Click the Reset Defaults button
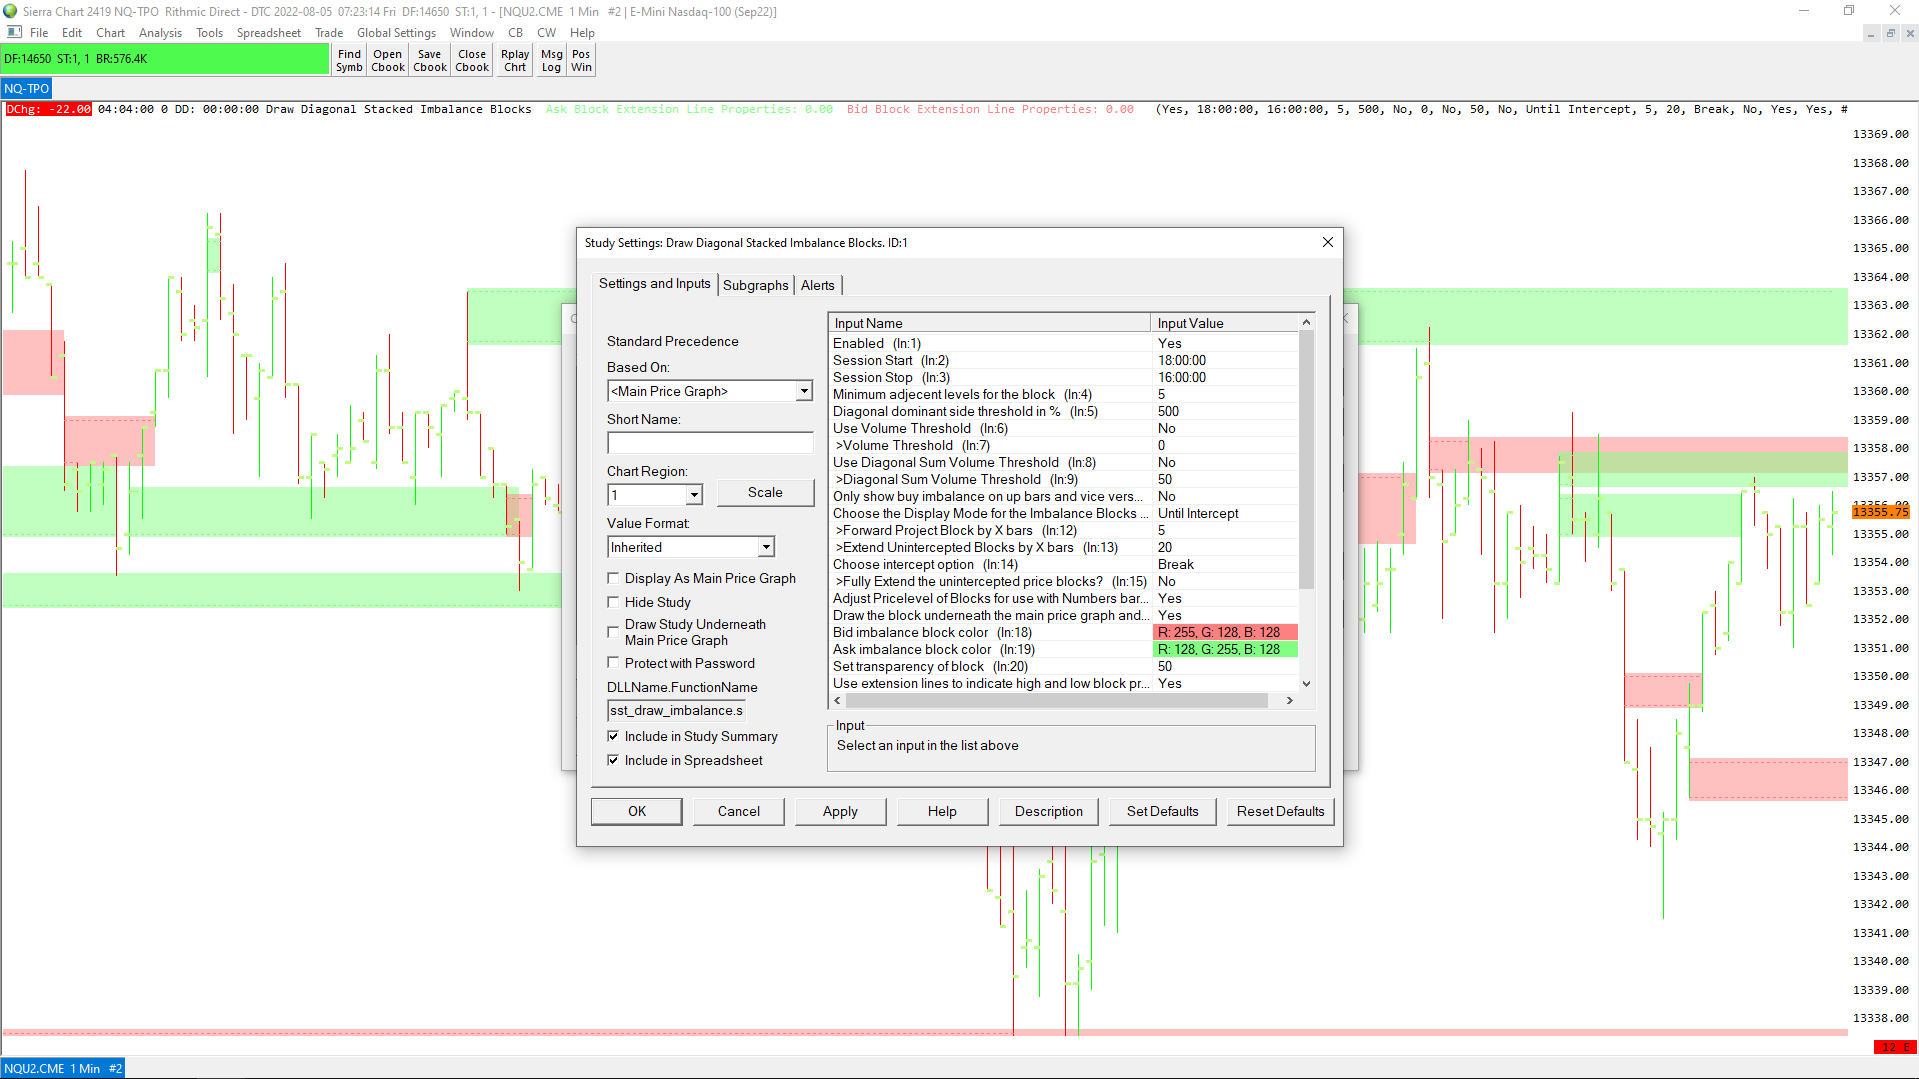Screen dimensions: 1919x1079 (1280, 811)
